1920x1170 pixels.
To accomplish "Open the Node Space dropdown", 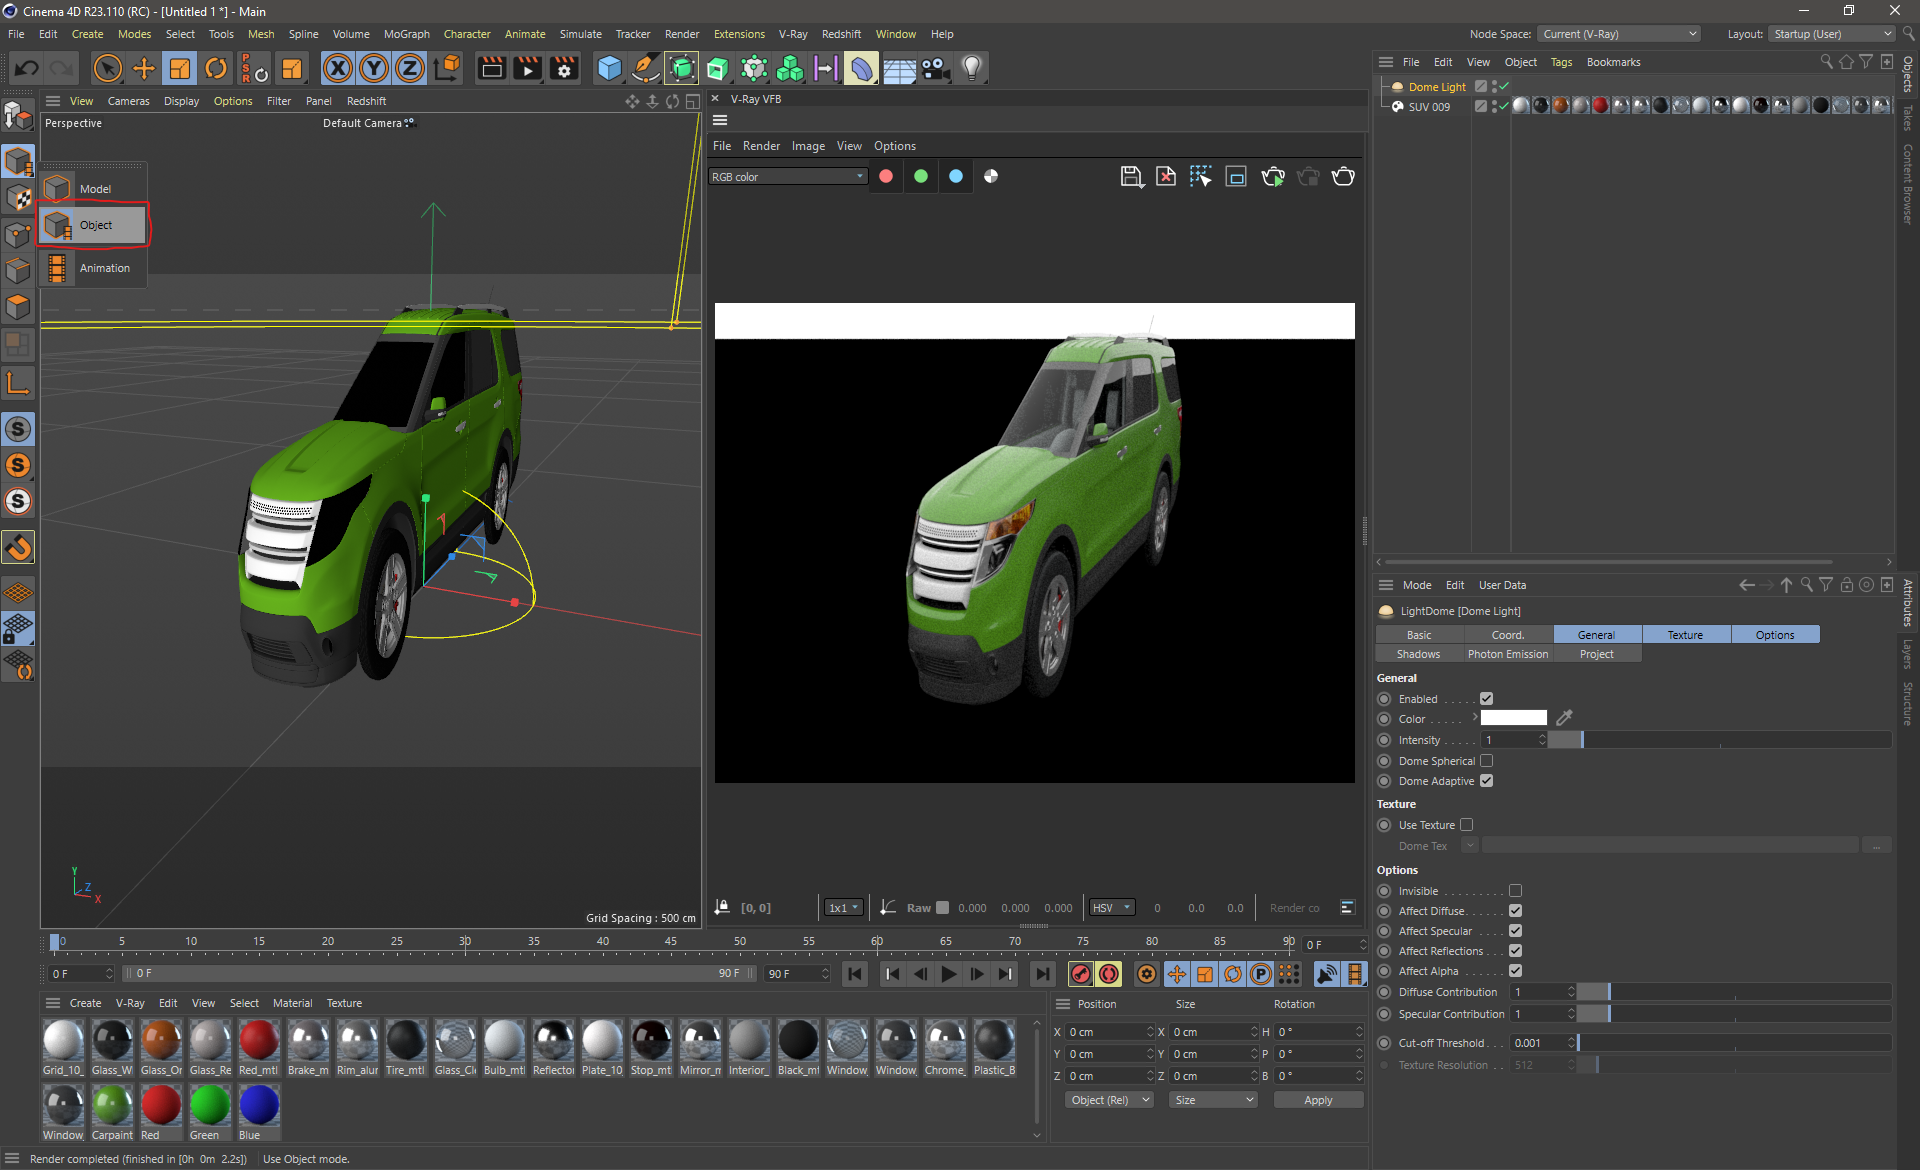I will point(1619,34).
